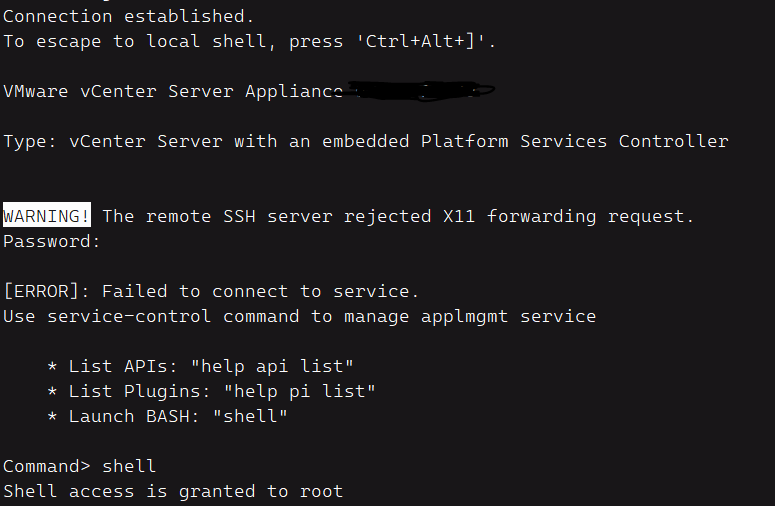Click the "help pi list" command text
The height and width of the screenshot is (506, 775).
click(300, 391)
